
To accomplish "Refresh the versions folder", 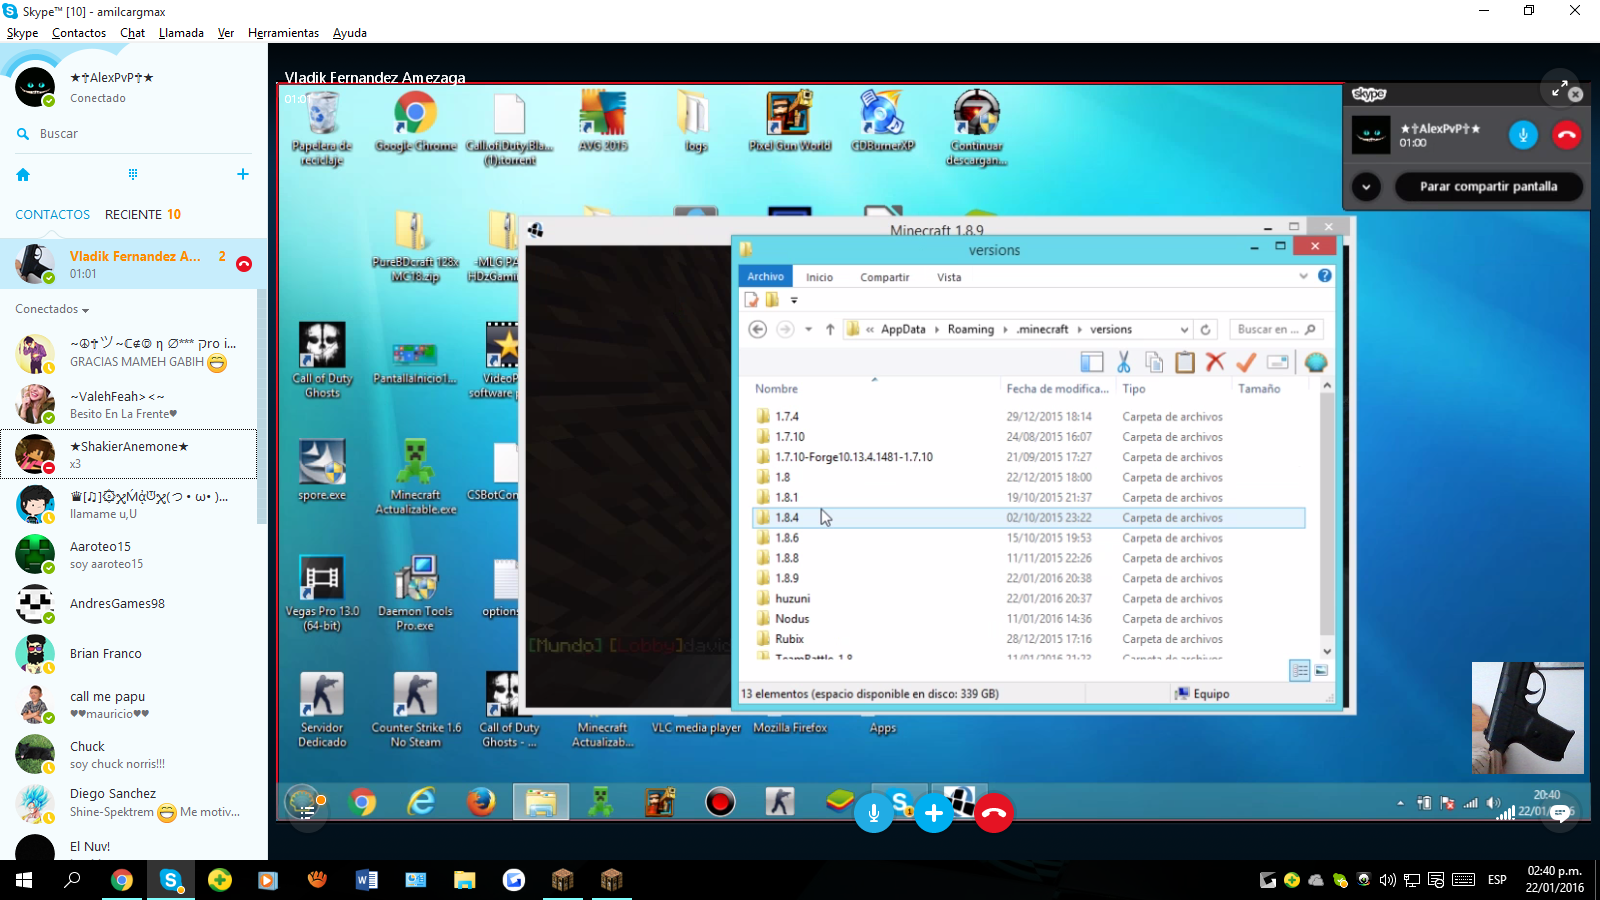I will [x=1206, y=329].
